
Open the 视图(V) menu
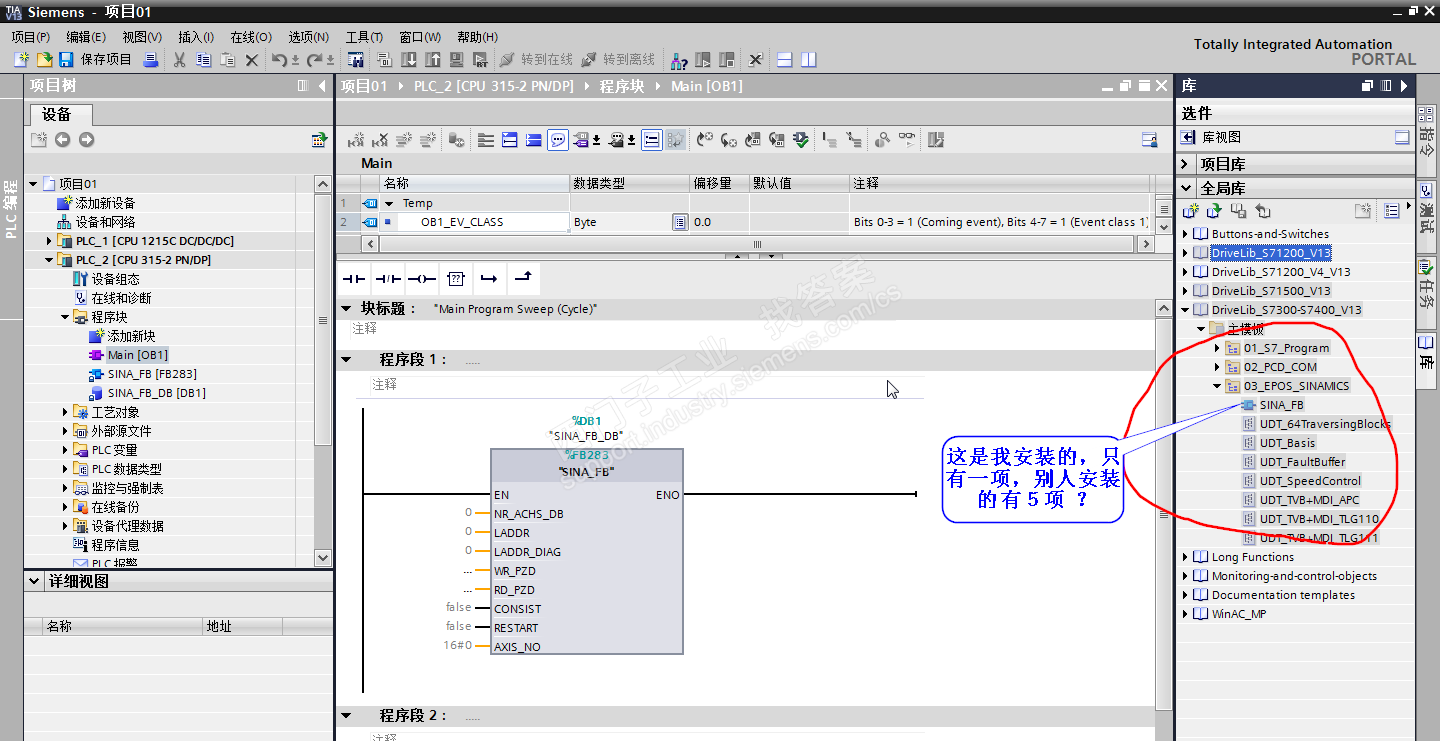tap(142, 37)
